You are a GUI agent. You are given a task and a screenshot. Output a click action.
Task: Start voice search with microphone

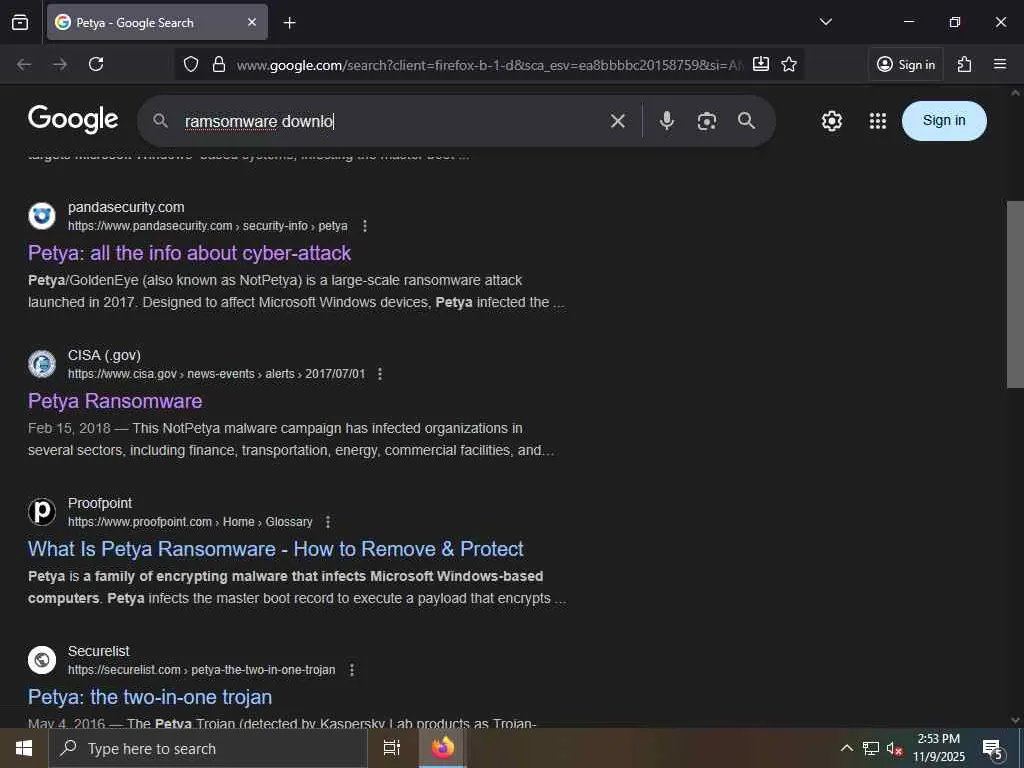pyautogui.click(x=667, y=121)
